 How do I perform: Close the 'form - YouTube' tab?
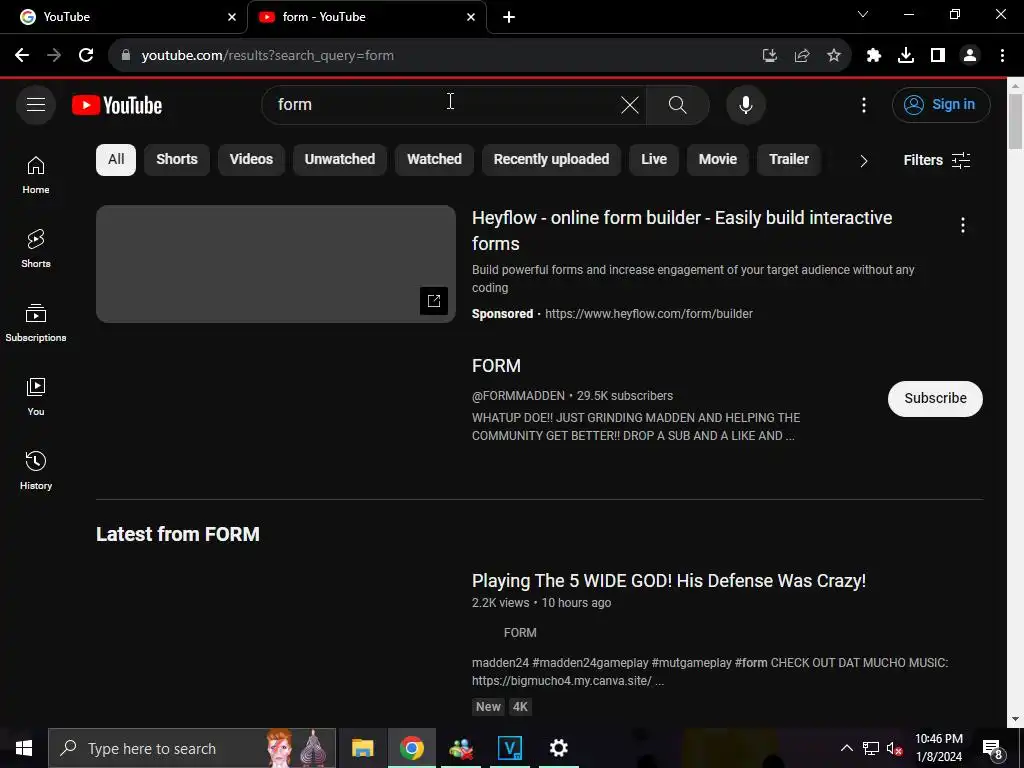(x=471, y=17)
